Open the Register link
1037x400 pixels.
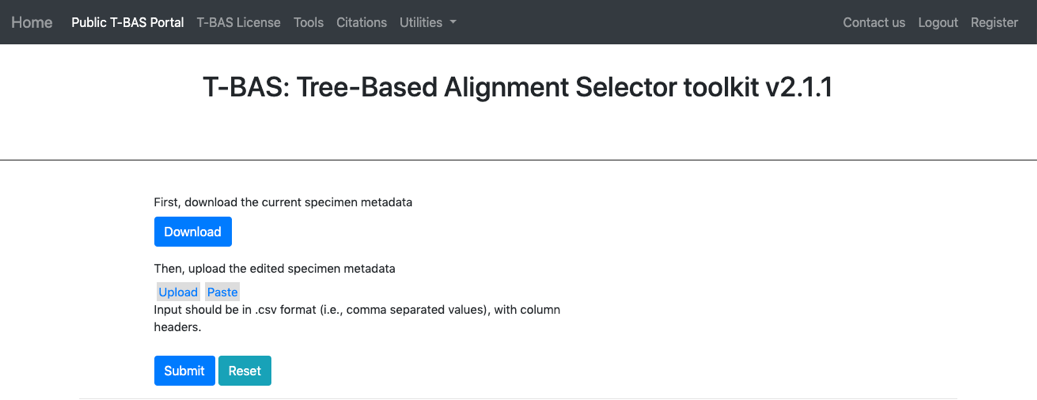994,22
